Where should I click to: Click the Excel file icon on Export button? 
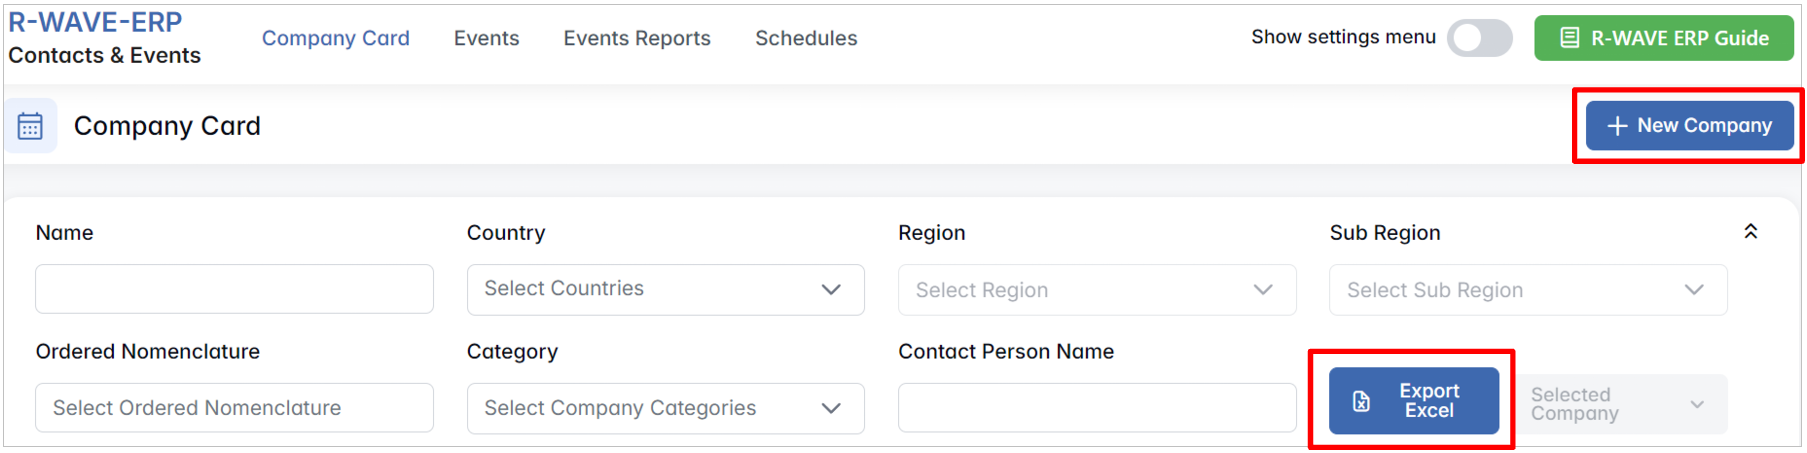click(1361, 401)
